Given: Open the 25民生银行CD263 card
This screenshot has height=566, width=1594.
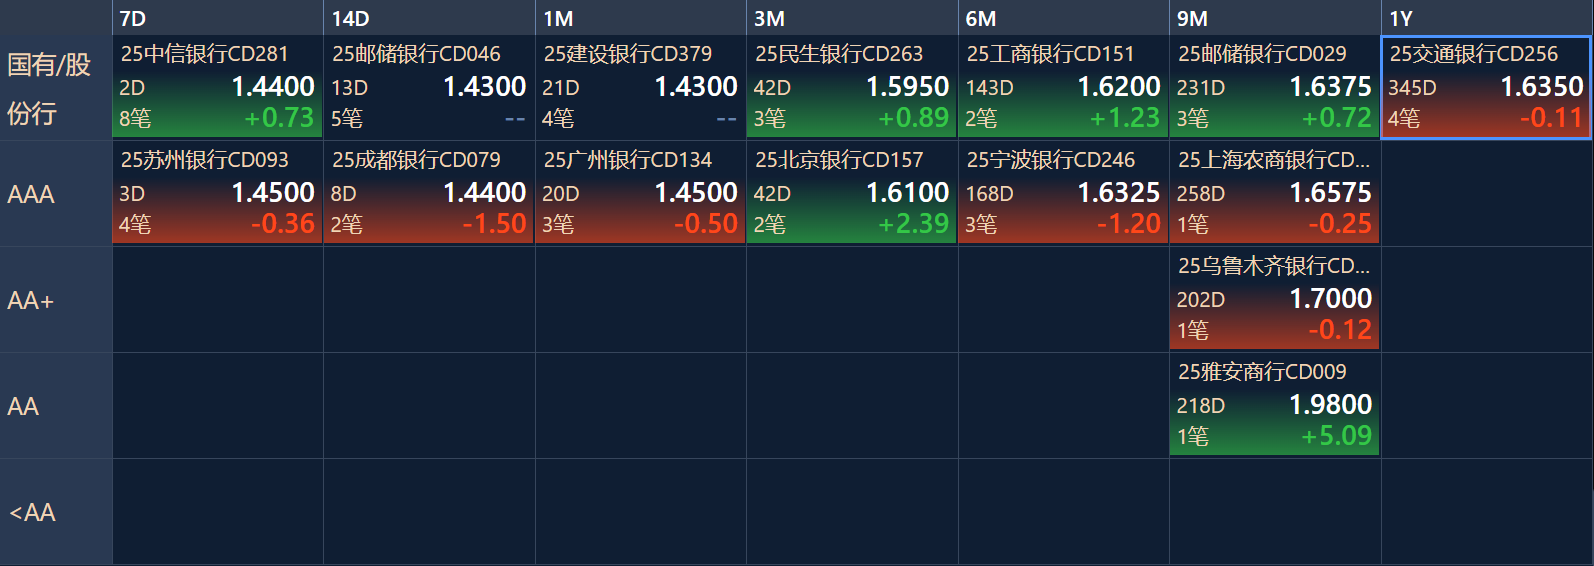Looking at the screenshot, I should click(852, 88).
